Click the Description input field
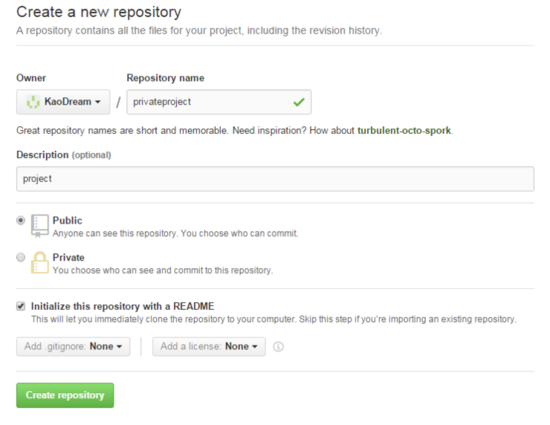This screenshot has width=550, height=425. click(275, 179)
